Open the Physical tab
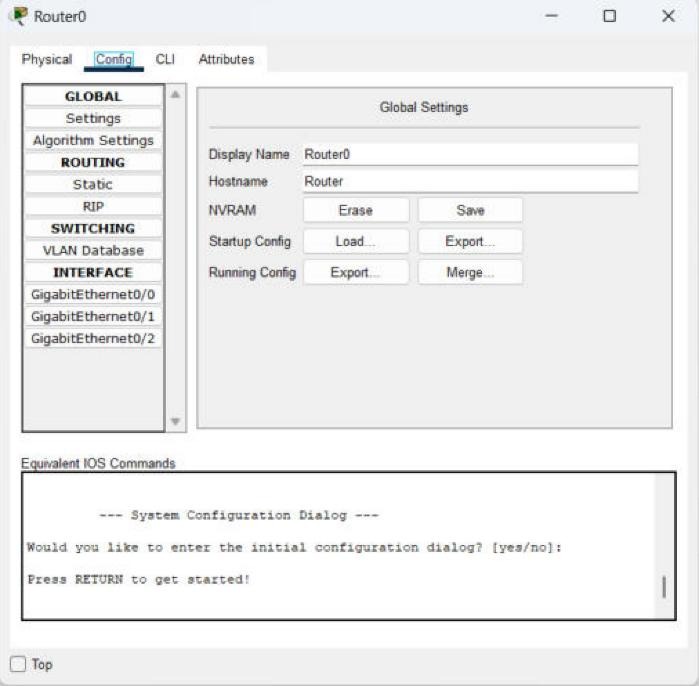Viewport: 699px width, 686px height. pyautogui.click(x=47, y=59)
